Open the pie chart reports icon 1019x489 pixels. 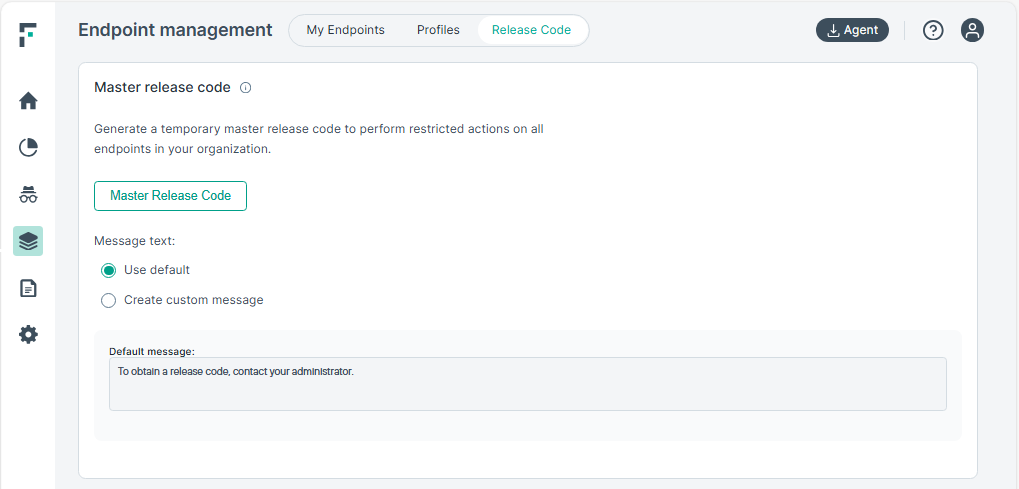28,148
